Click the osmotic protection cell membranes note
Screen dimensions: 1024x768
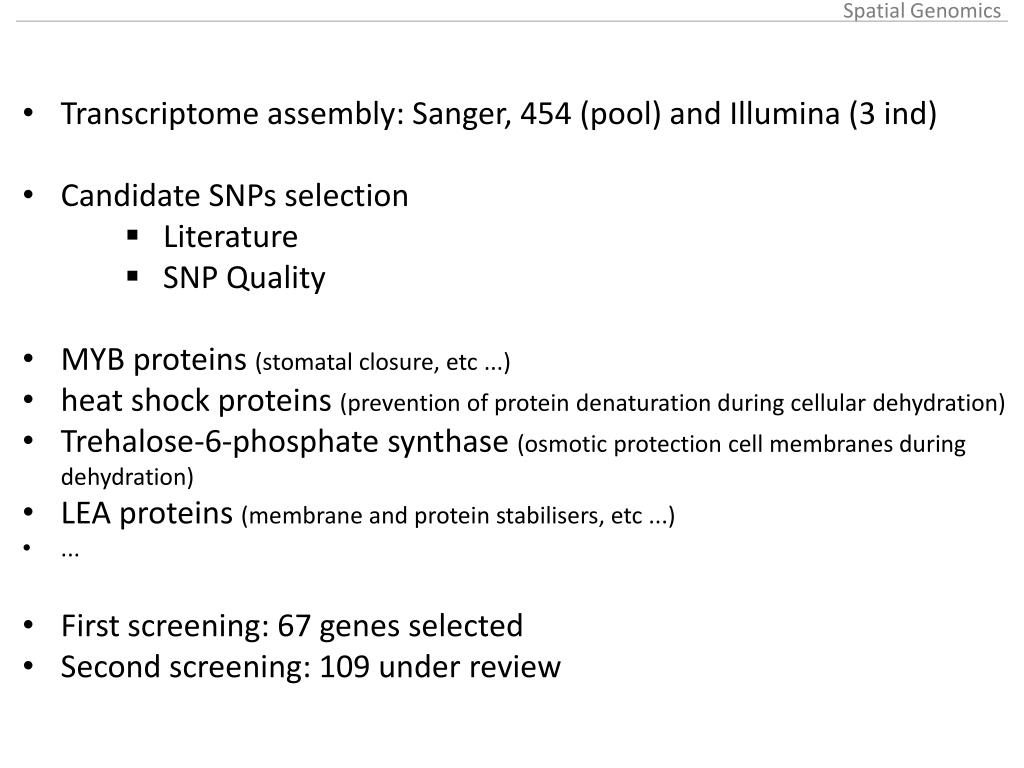tap(741, 444)
